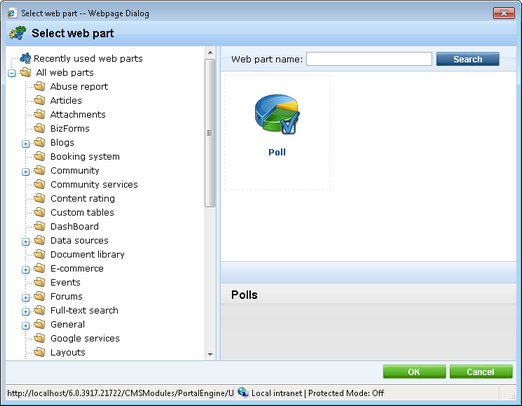Confirm with the OK button
The image size is (522, 406).
pyautogui.click(x=414, y=372)
